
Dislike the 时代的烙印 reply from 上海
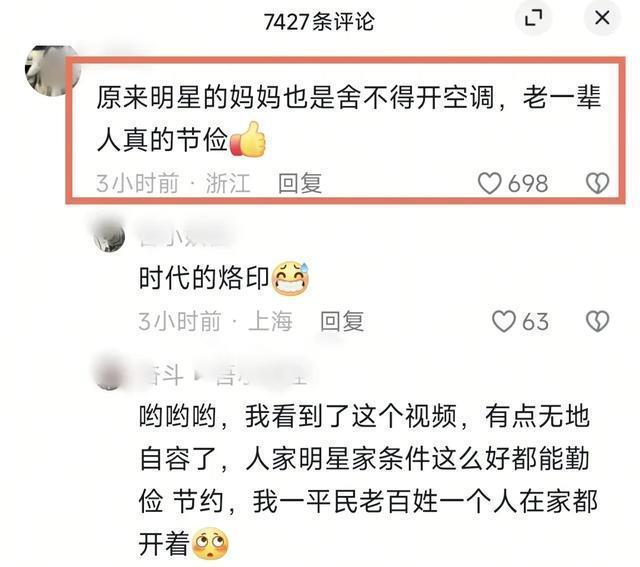598,321
